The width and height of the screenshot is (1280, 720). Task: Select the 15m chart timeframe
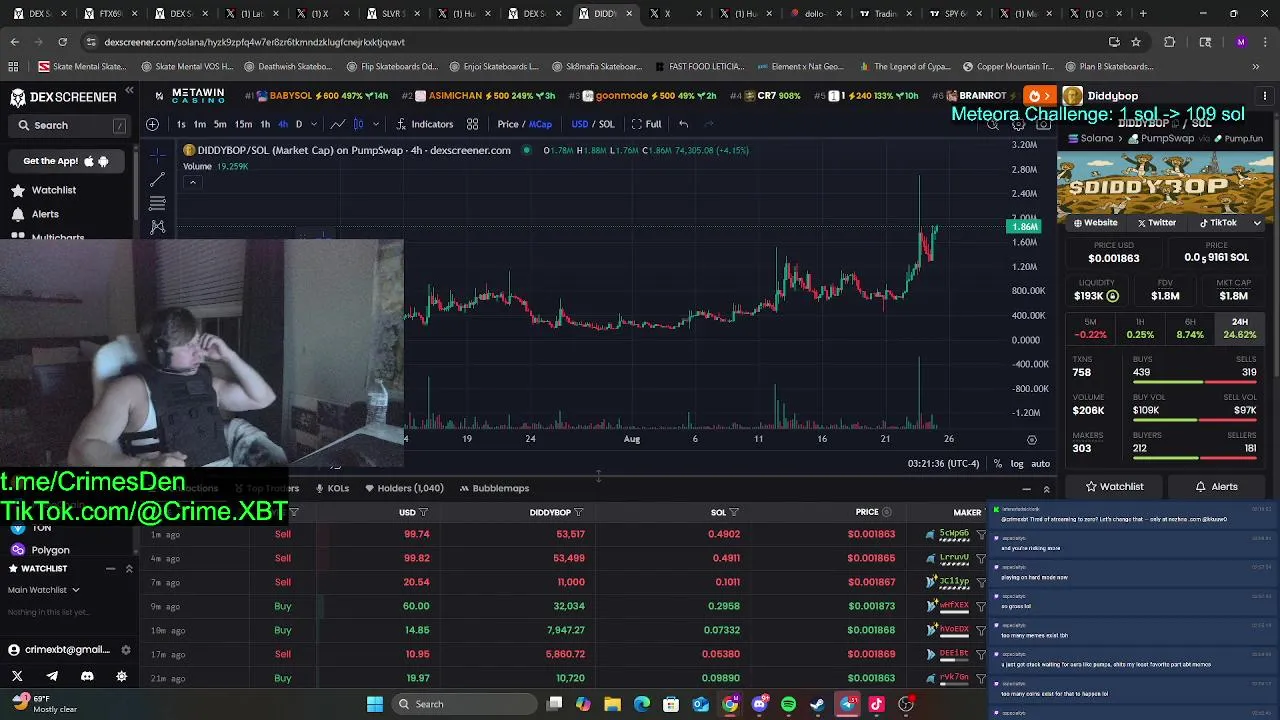pyautogui.click(x=243, y=124)
